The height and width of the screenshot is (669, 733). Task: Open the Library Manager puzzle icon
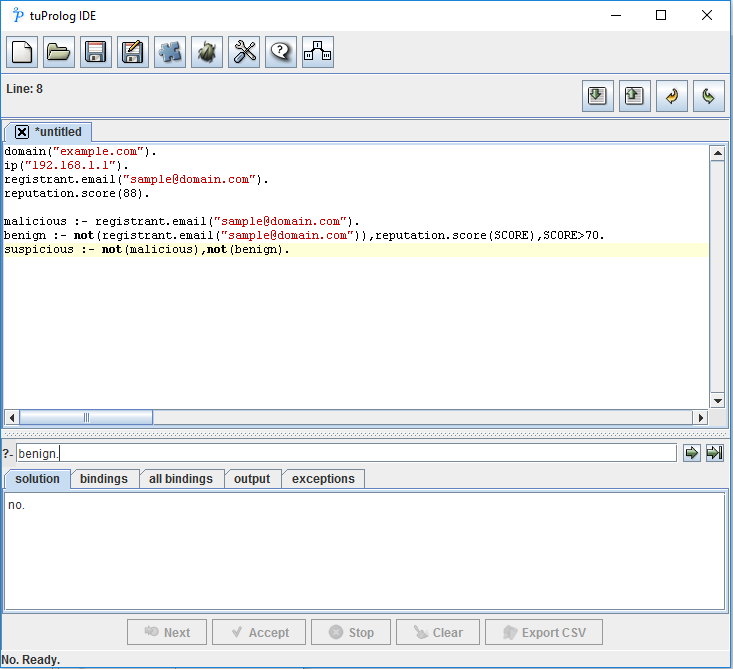[x=170, y=53]
